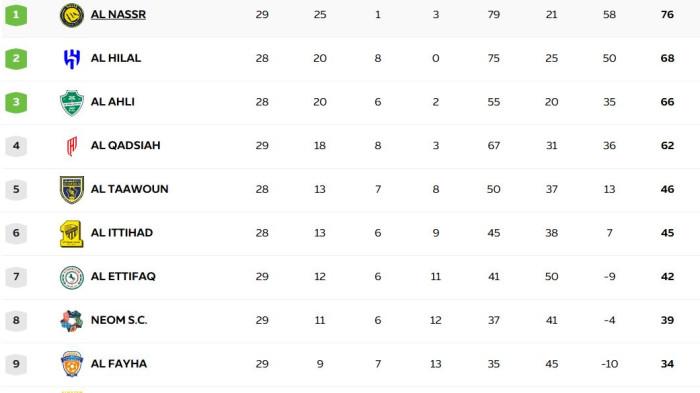Click the Al Nassr club crest

(71, 15)
